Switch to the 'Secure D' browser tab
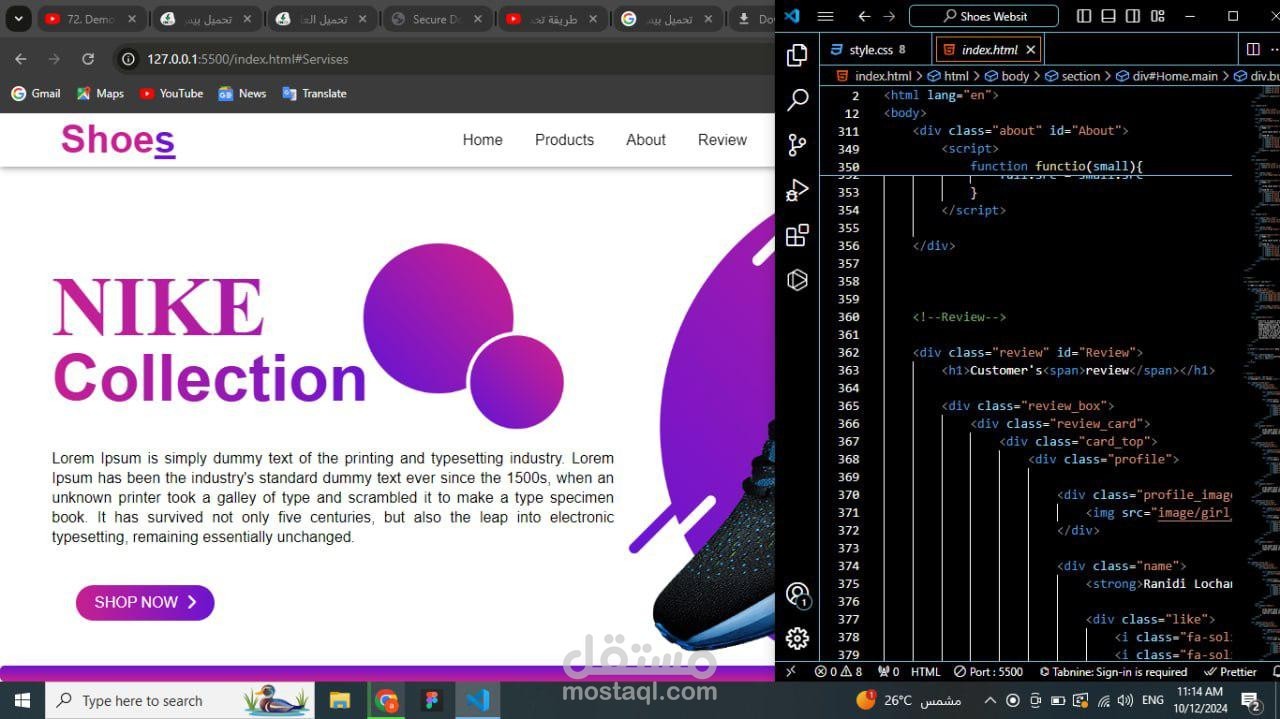This screenshot has height=719, width=1280. [438, 19]
